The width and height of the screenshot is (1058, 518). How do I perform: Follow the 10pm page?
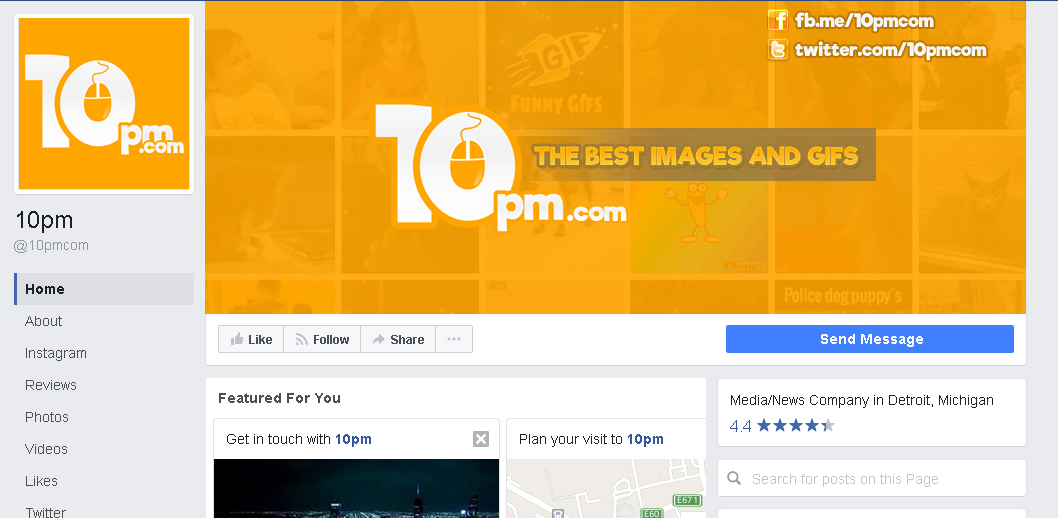[x=322, y=339]
